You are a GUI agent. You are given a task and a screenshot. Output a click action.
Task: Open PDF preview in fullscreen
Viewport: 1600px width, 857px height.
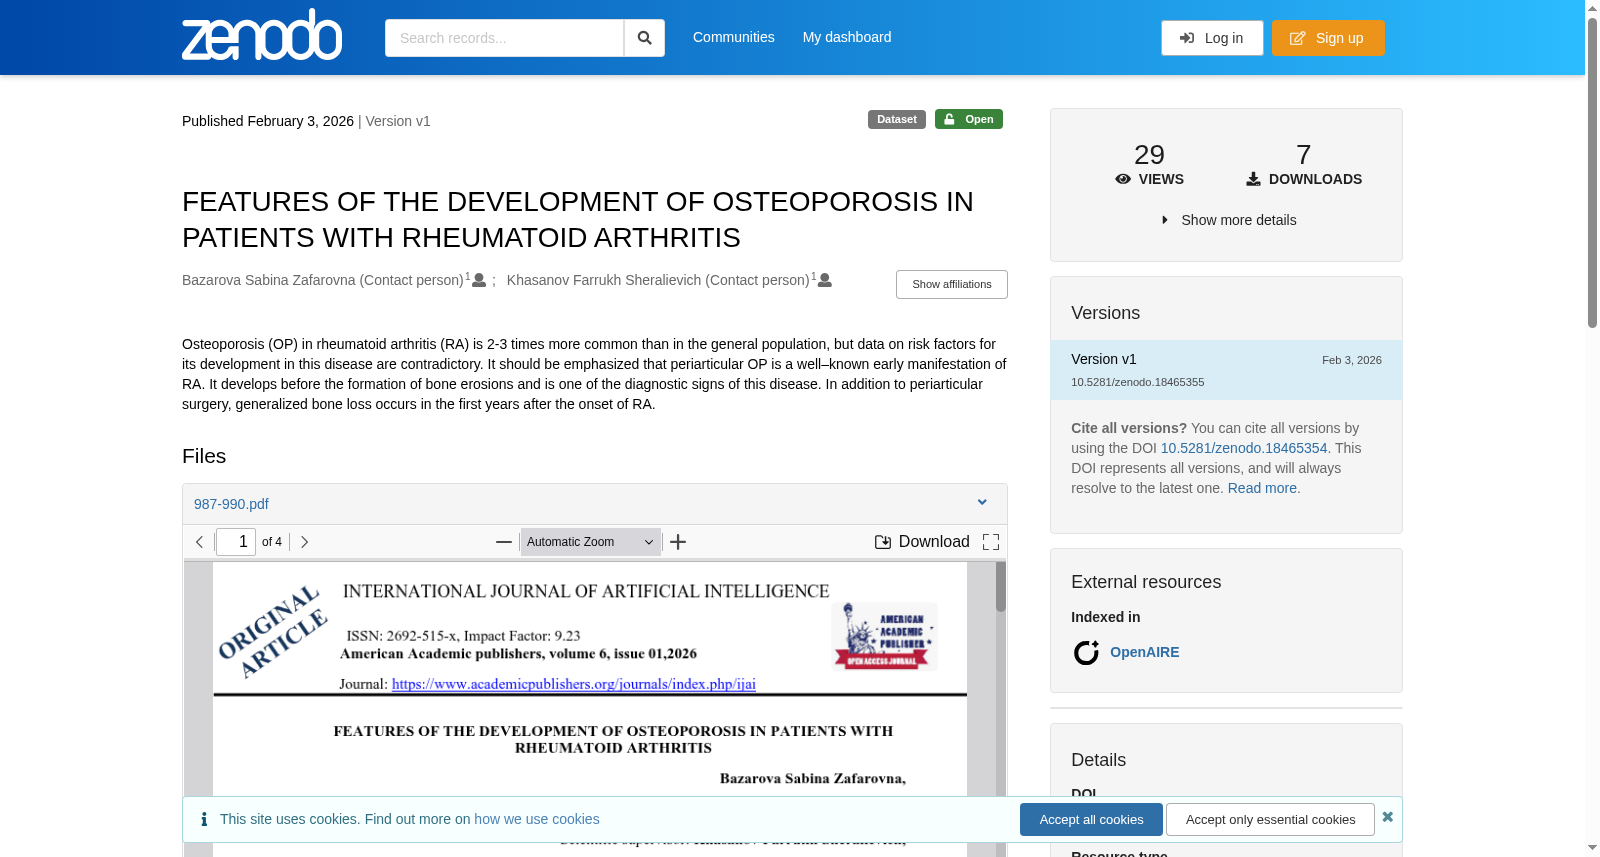(991, 542)
